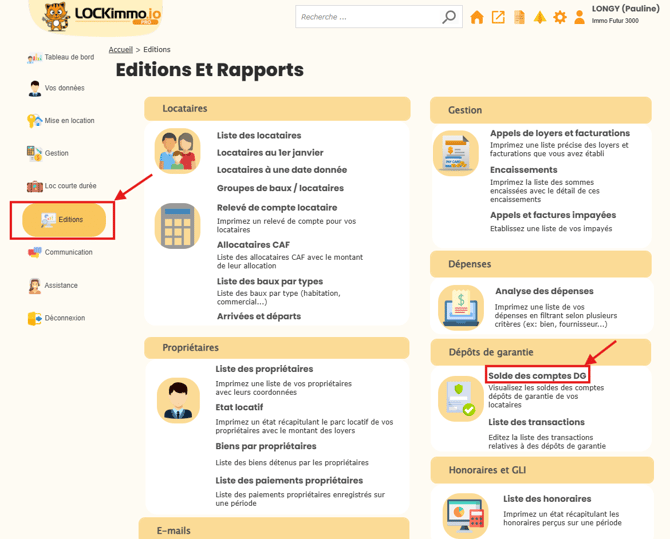Open Gestion in sidebar menu
Image resolution: width=670 pixels, height=539 pixels.
click(x=47, y=153)
